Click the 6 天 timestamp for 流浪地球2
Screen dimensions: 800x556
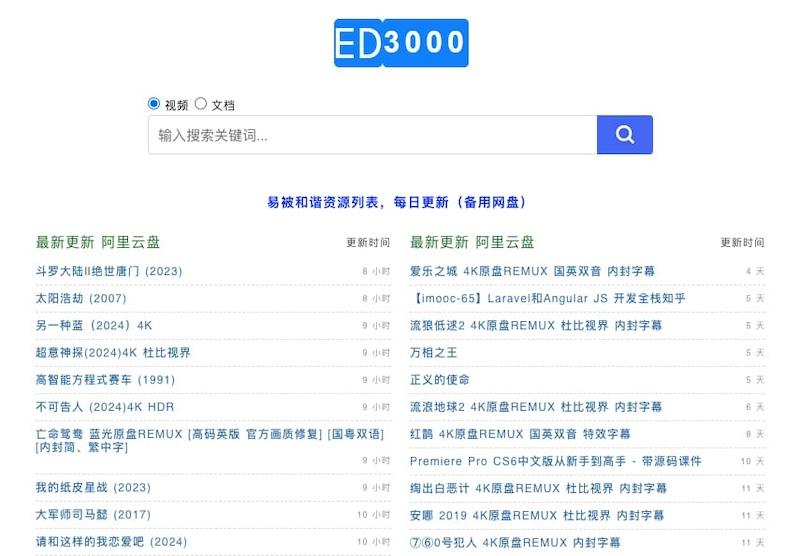pyautogui.click(x=755, y=407)
